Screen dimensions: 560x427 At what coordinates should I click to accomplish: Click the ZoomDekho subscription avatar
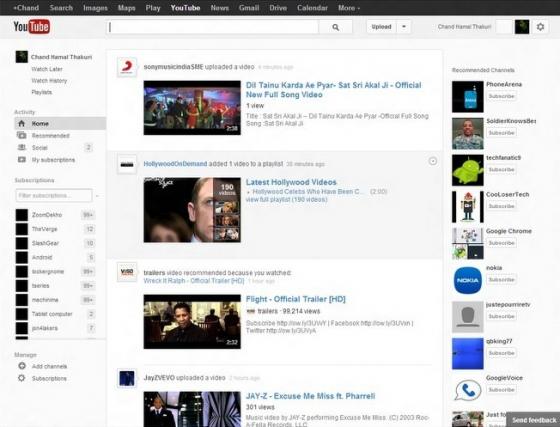tap(21, 215)
